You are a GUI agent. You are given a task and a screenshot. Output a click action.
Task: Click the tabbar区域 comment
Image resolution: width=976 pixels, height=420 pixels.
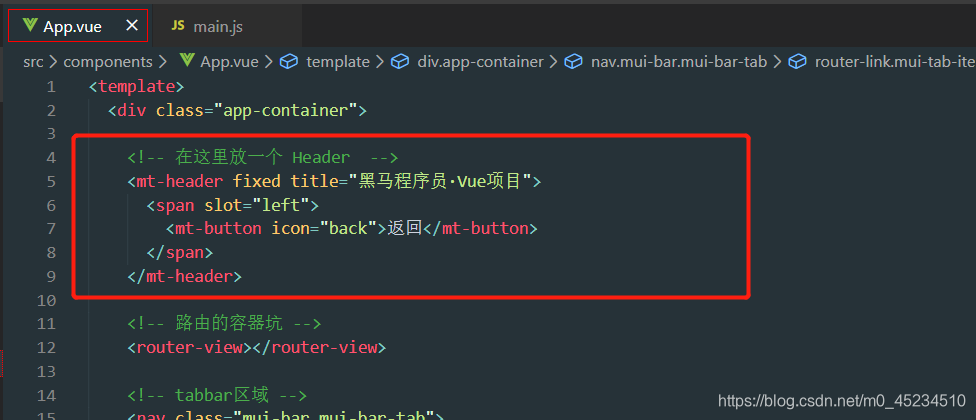click(217, 394)
